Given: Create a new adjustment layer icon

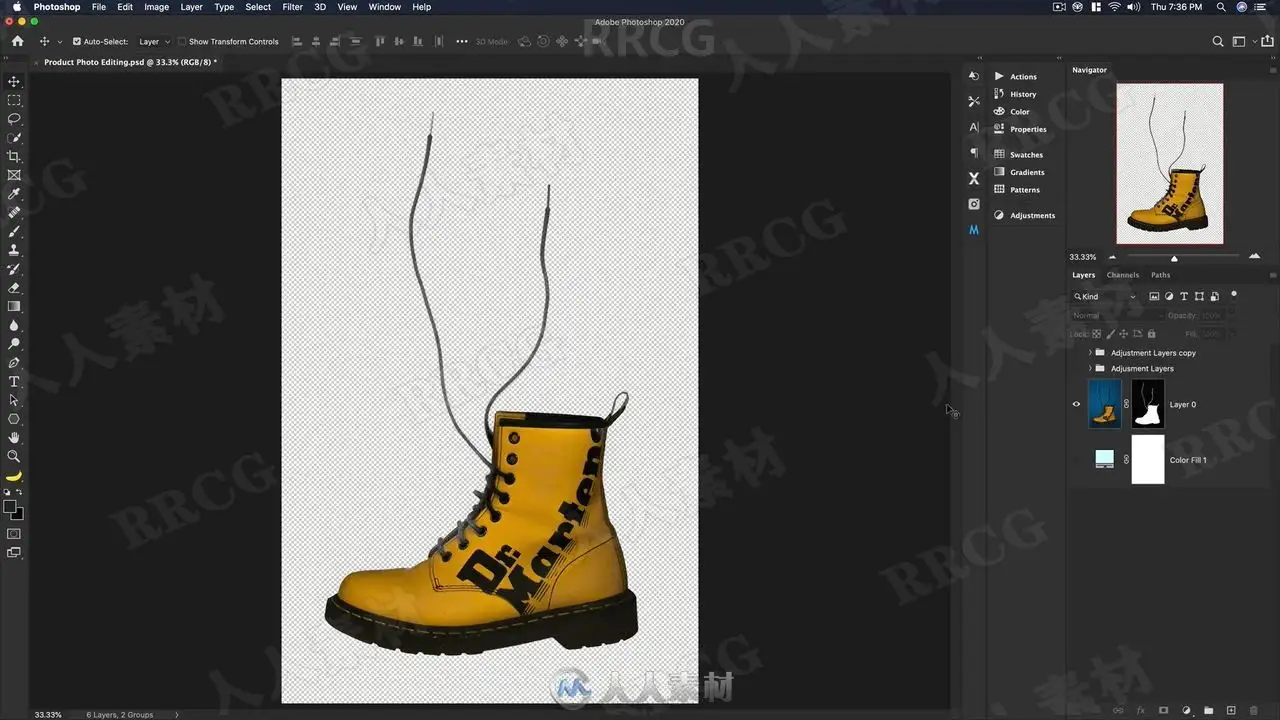Looking at the screenshot, I should click(x=1186, y=710).
